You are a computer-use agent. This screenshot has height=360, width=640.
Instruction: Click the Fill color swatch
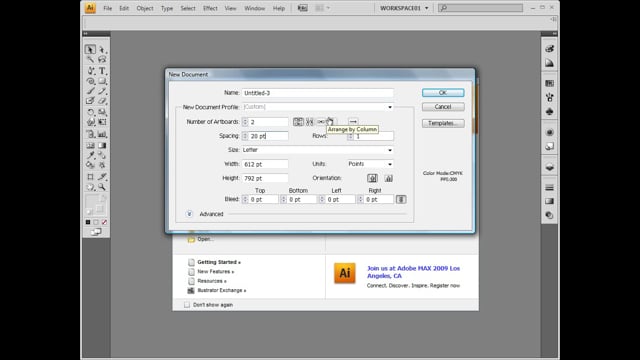pyautogui.click(x=91, y=201)
